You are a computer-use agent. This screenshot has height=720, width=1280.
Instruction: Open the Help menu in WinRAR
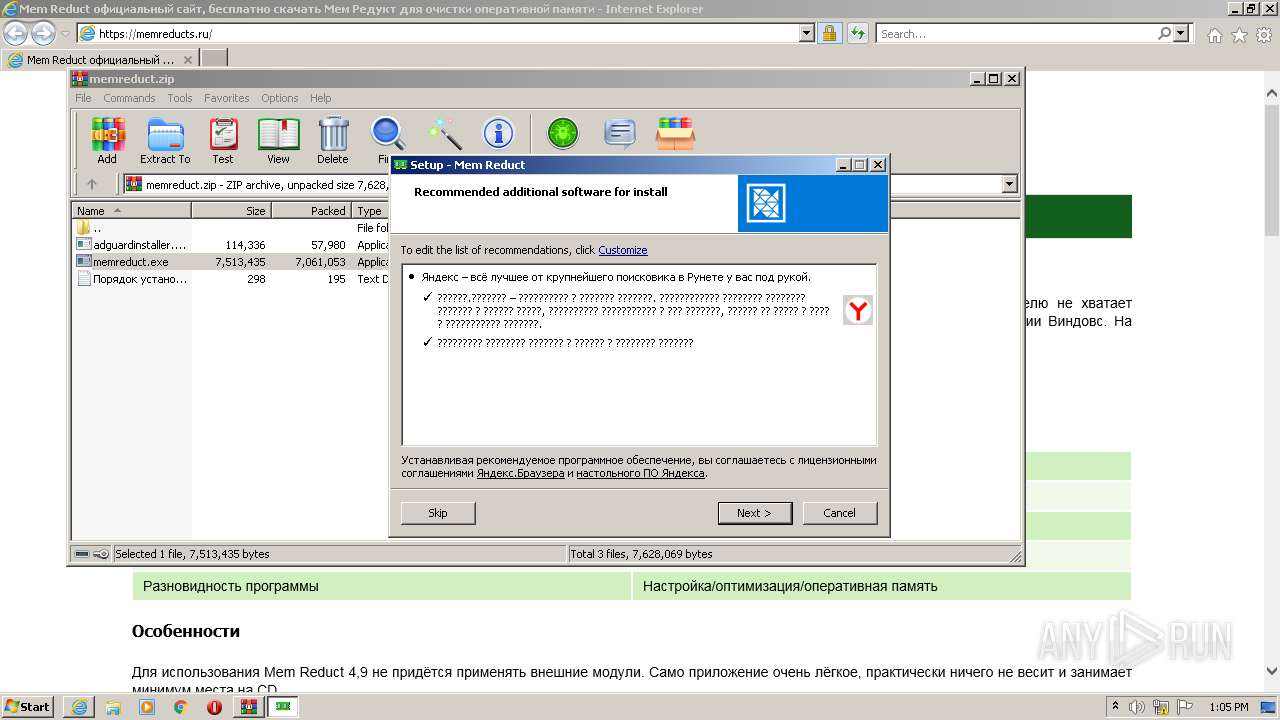320,98
